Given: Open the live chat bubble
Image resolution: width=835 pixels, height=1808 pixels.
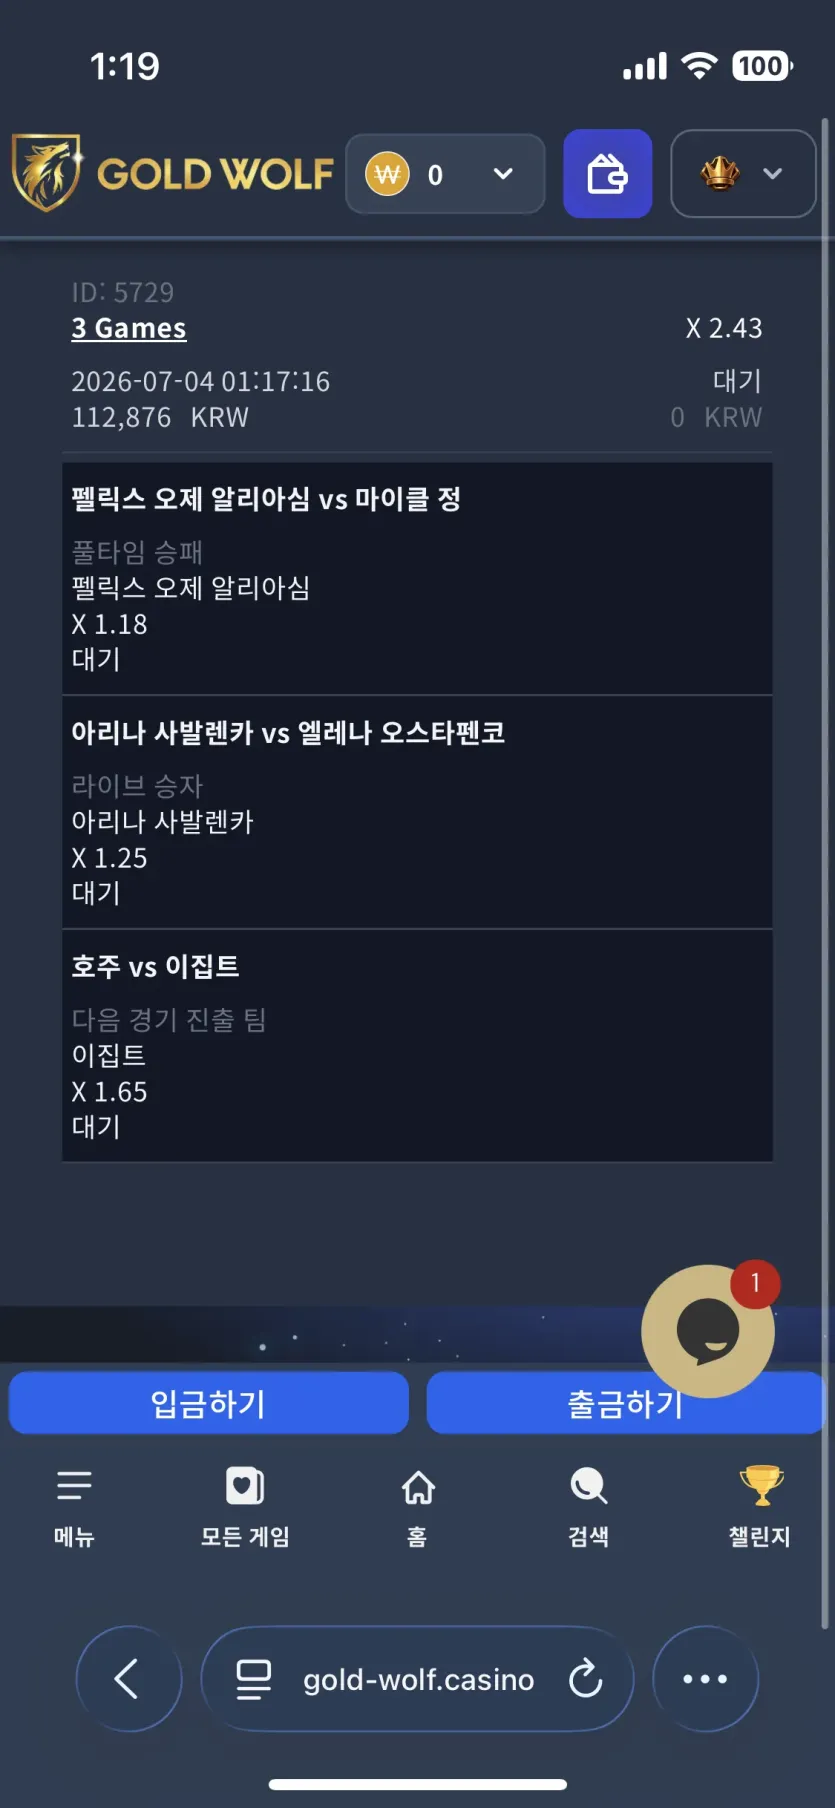Looking at the screenshot, I should point(708,1331).
